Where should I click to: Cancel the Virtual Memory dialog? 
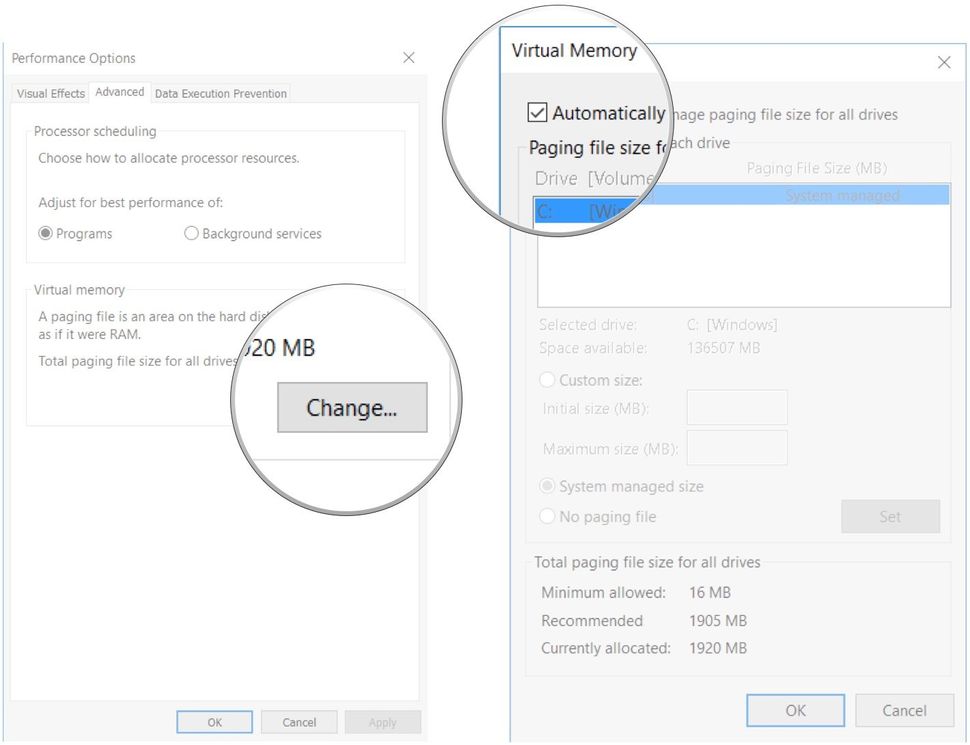pos(904,710)
